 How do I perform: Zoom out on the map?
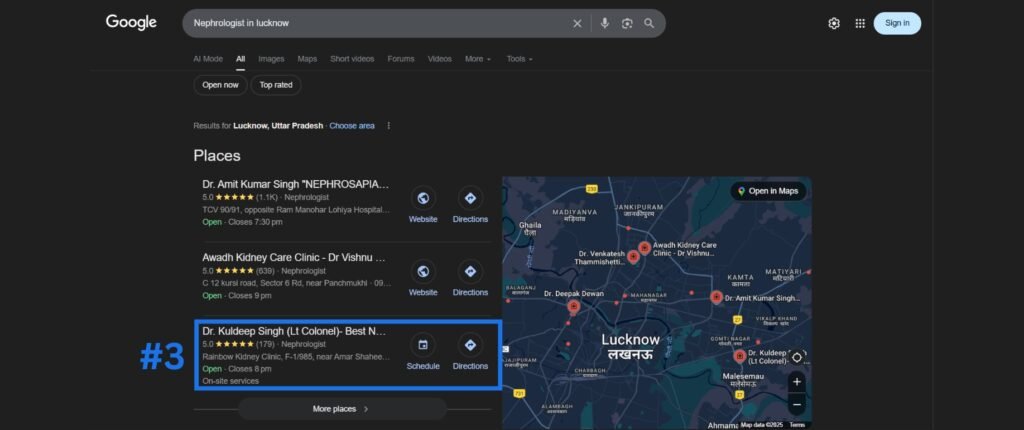click(x=796, y=405)
